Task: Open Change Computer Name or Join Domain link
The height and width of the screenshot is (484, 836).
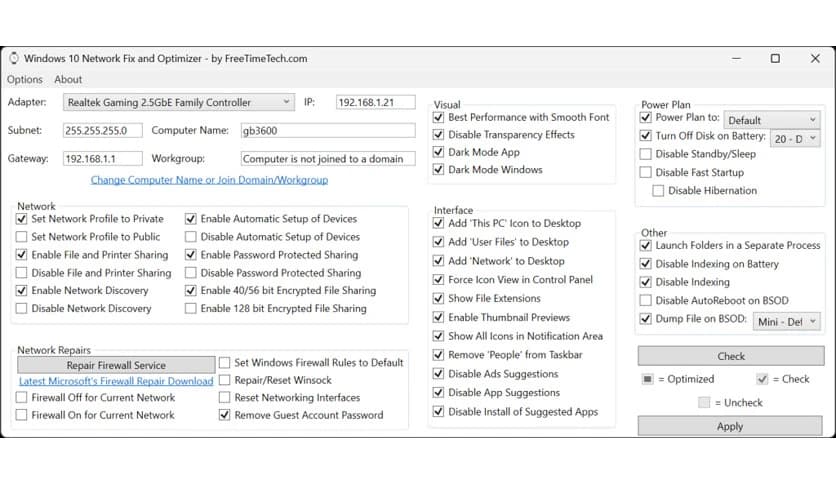Action: click(209, 180)
